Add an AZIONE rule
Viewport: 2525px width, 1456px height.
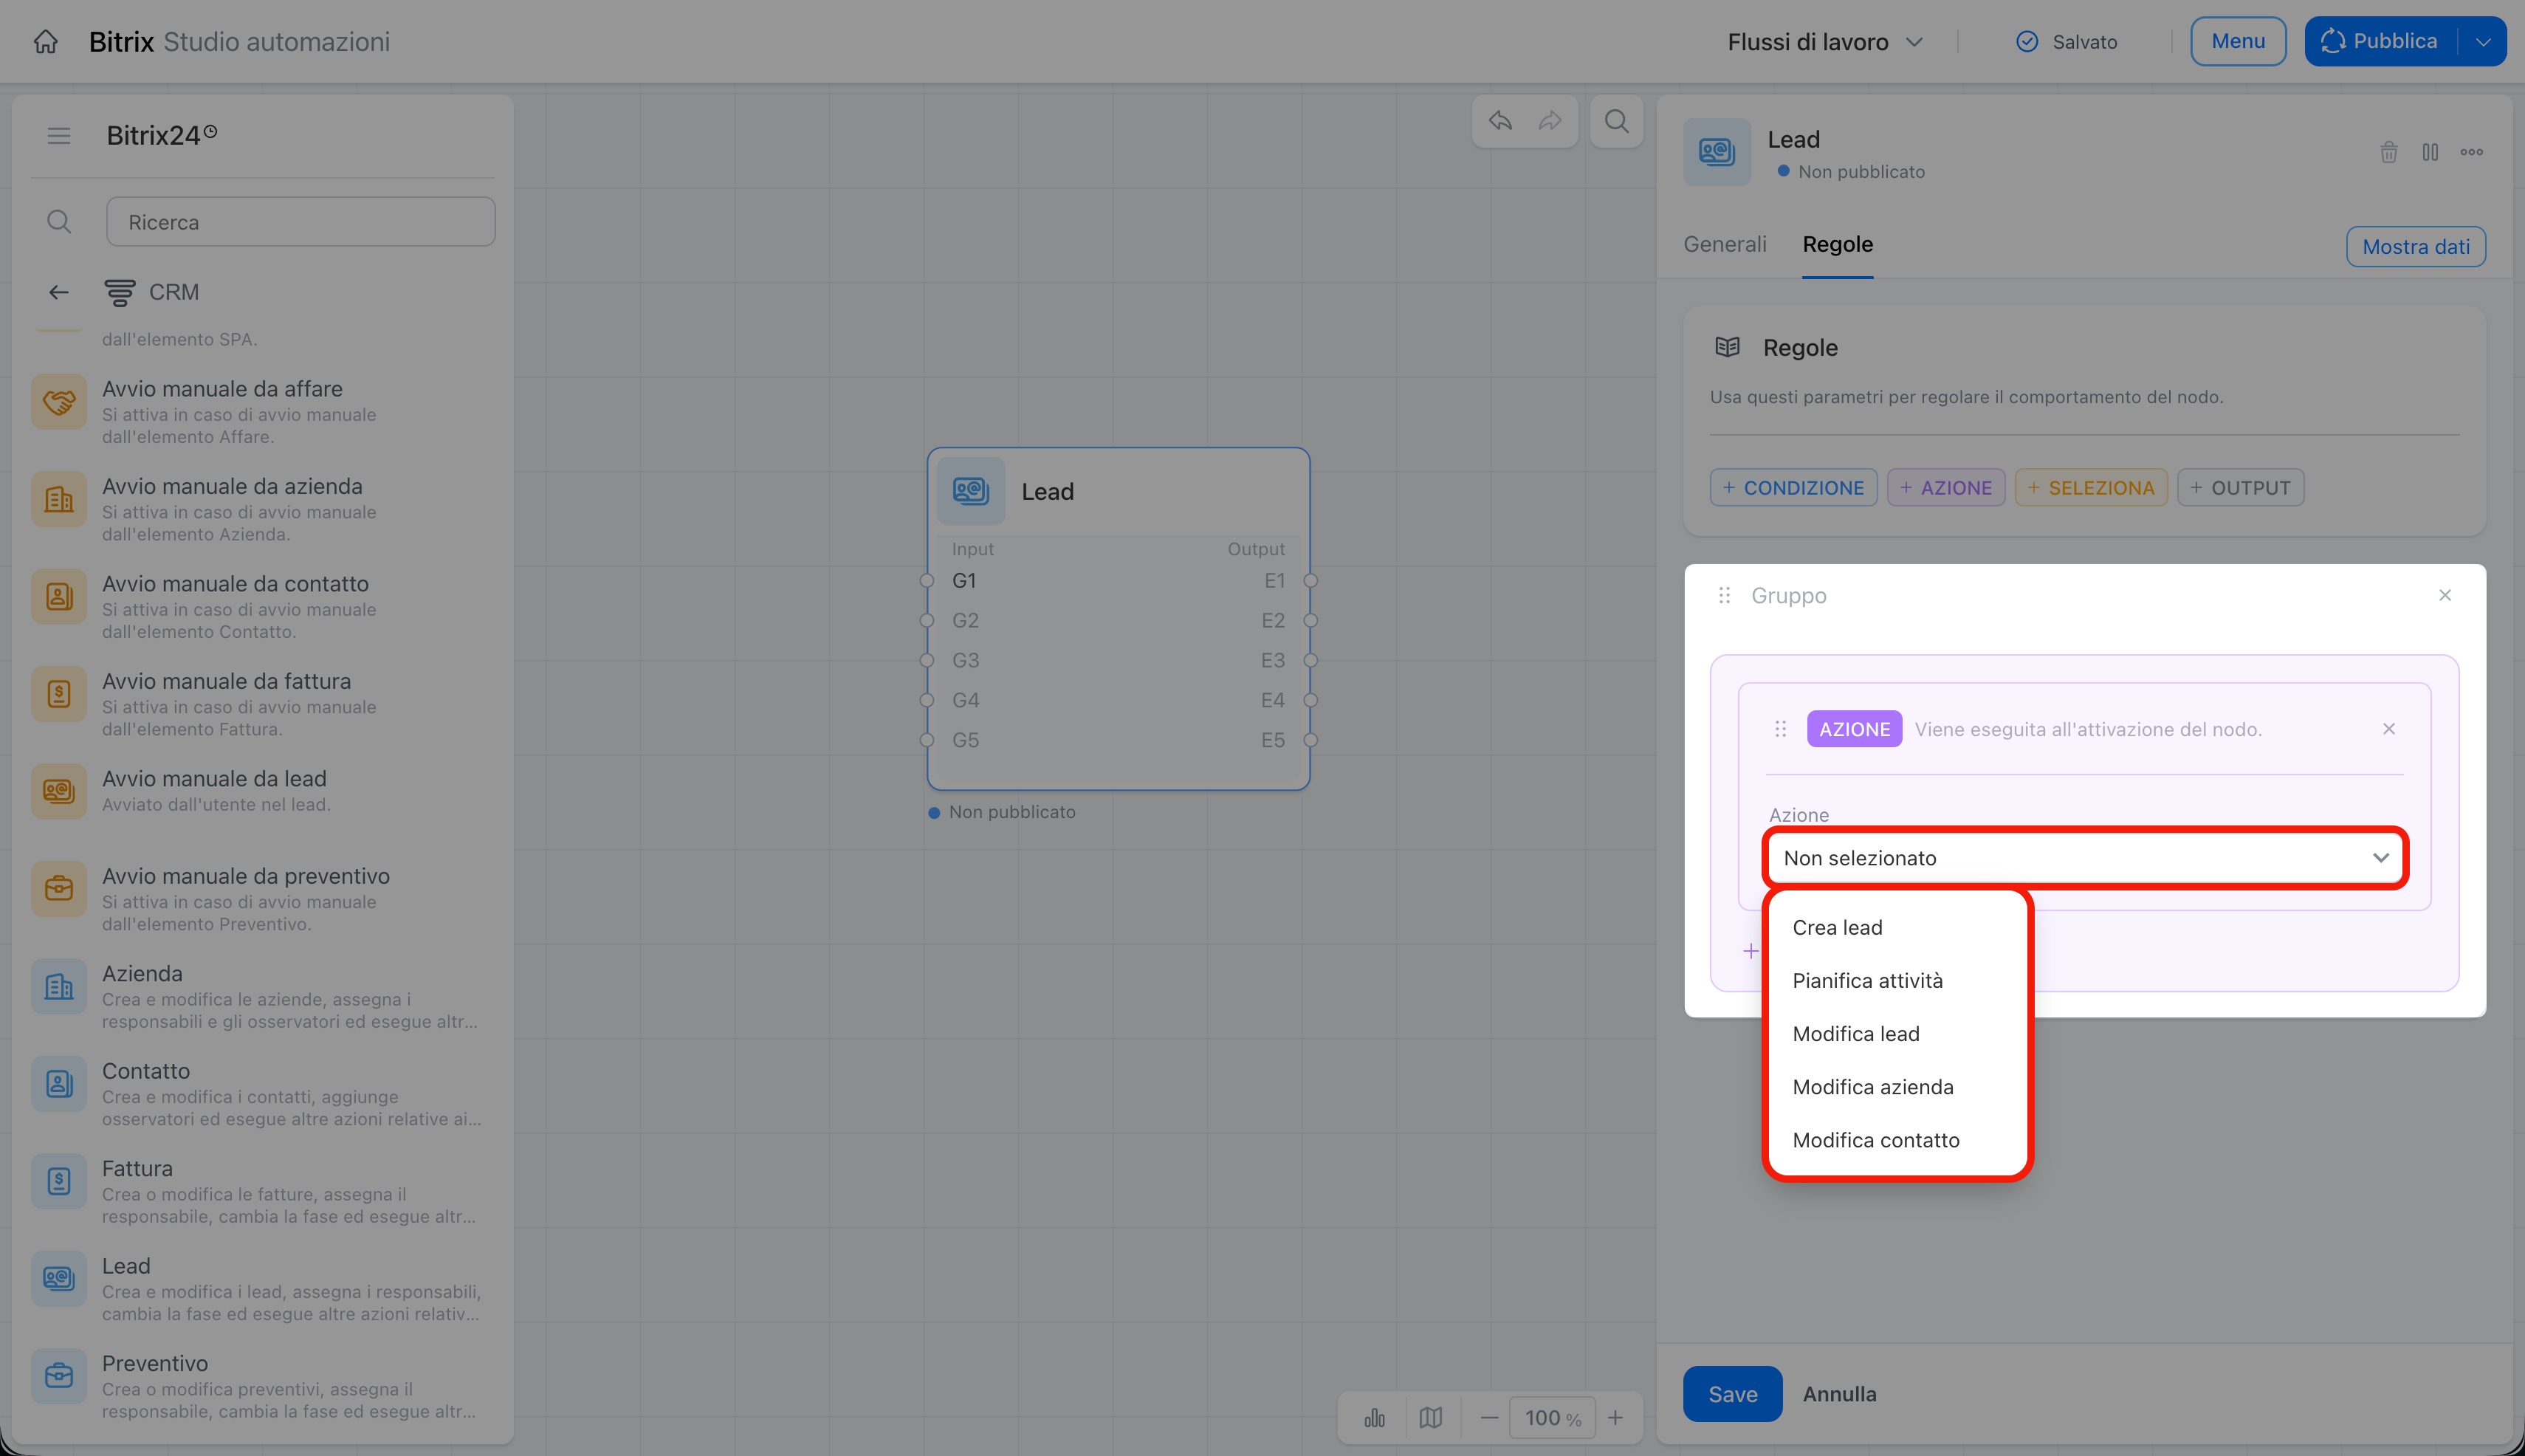coord(1946,488)
